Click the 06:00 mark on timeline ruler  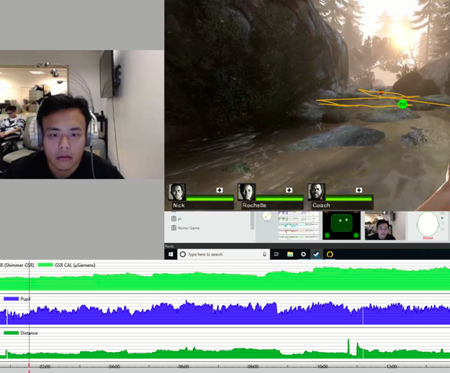pos(184,367)
